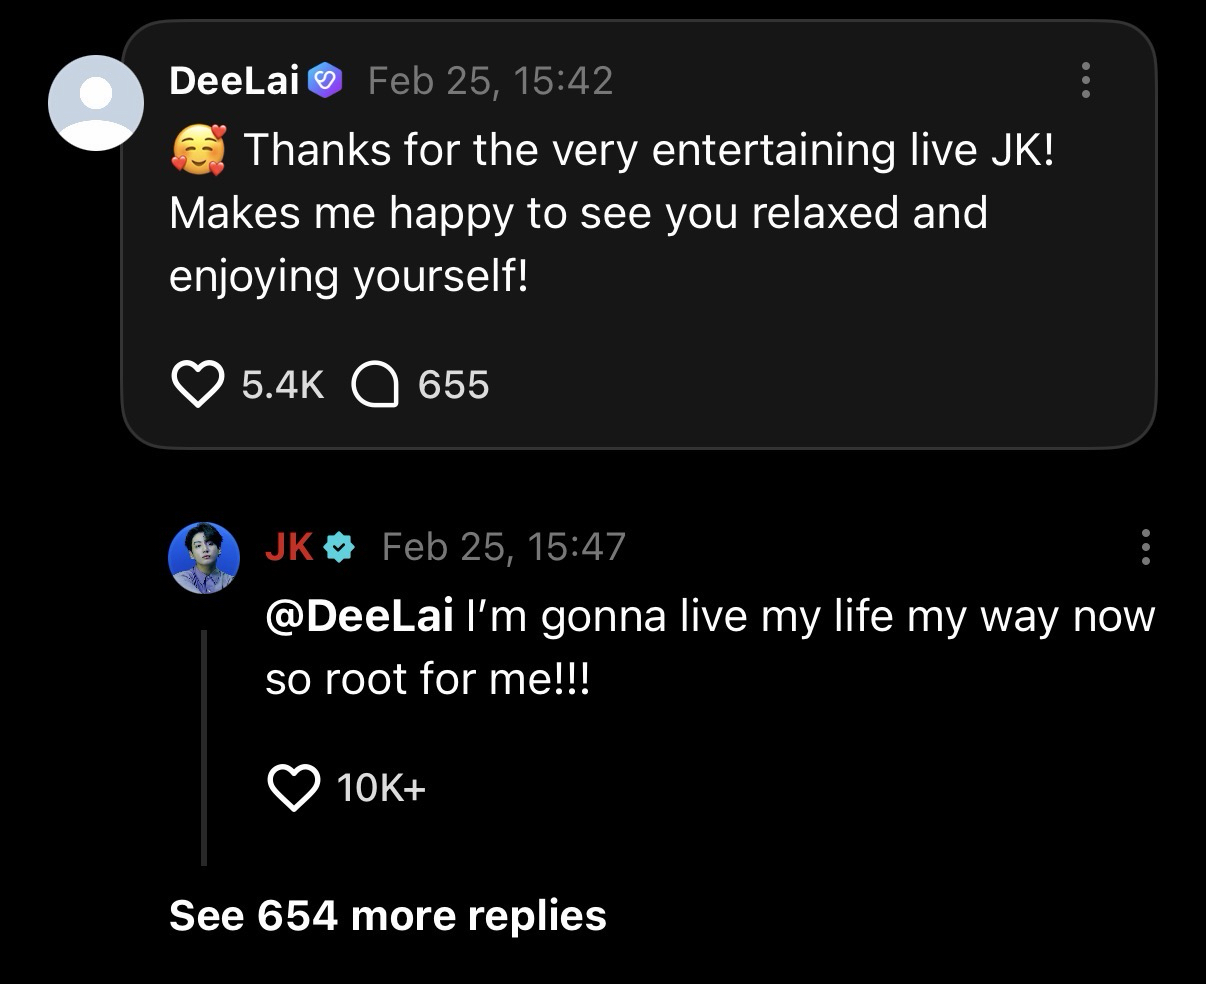Image resolution: width=1206 pixels, height=984 pixels.
Task: Expand 'See 654 more replies'
Action: (387, 915)
